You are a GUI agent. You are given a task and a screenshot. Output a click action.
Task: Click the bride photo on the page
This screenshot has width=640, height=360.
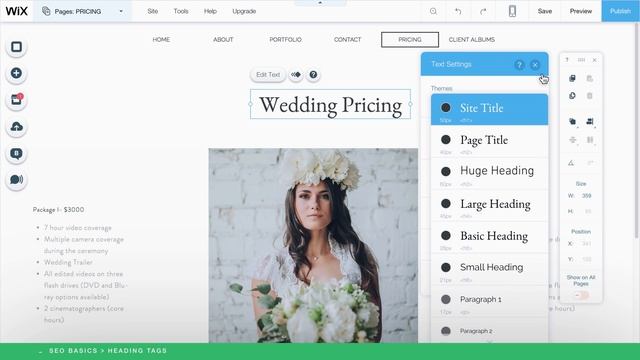click(x=313, y=245)
